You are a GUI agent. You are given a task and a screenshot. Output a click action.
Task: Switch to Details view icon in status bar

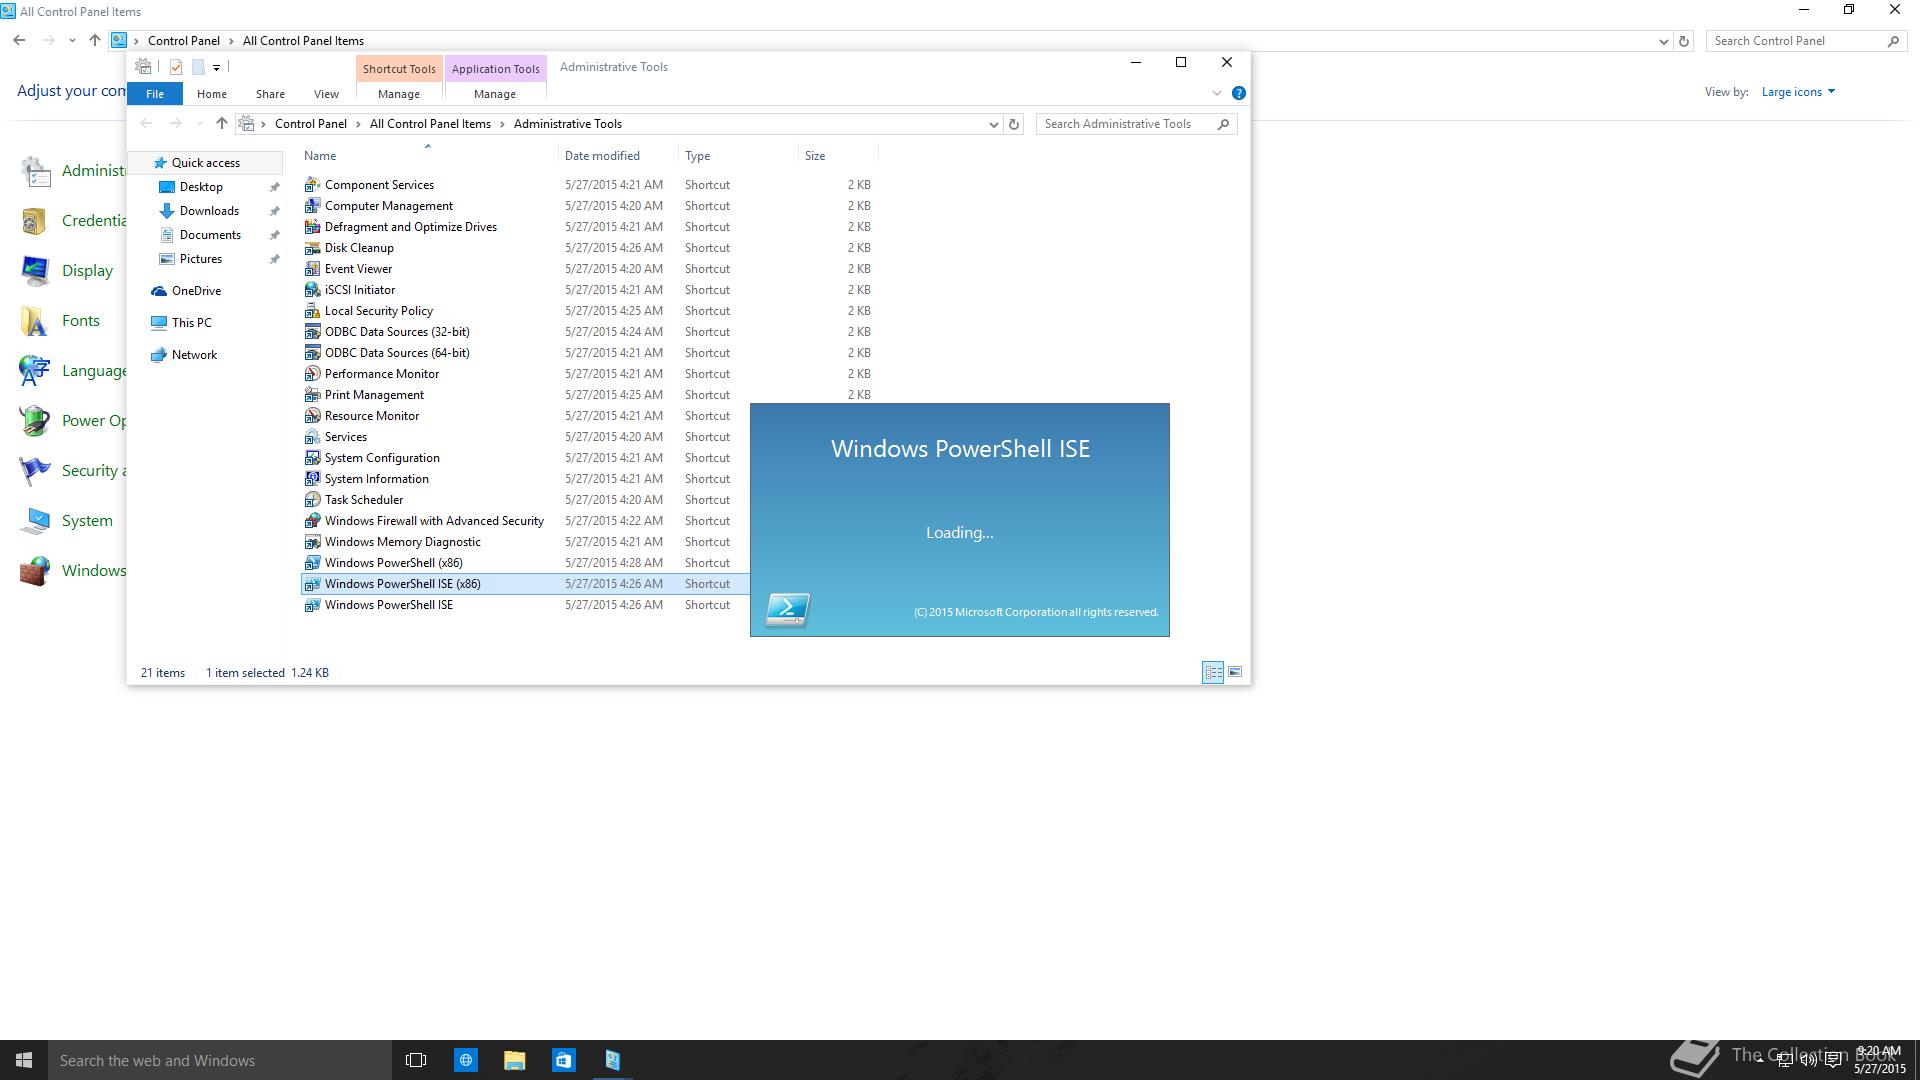tap(1213, 672)
